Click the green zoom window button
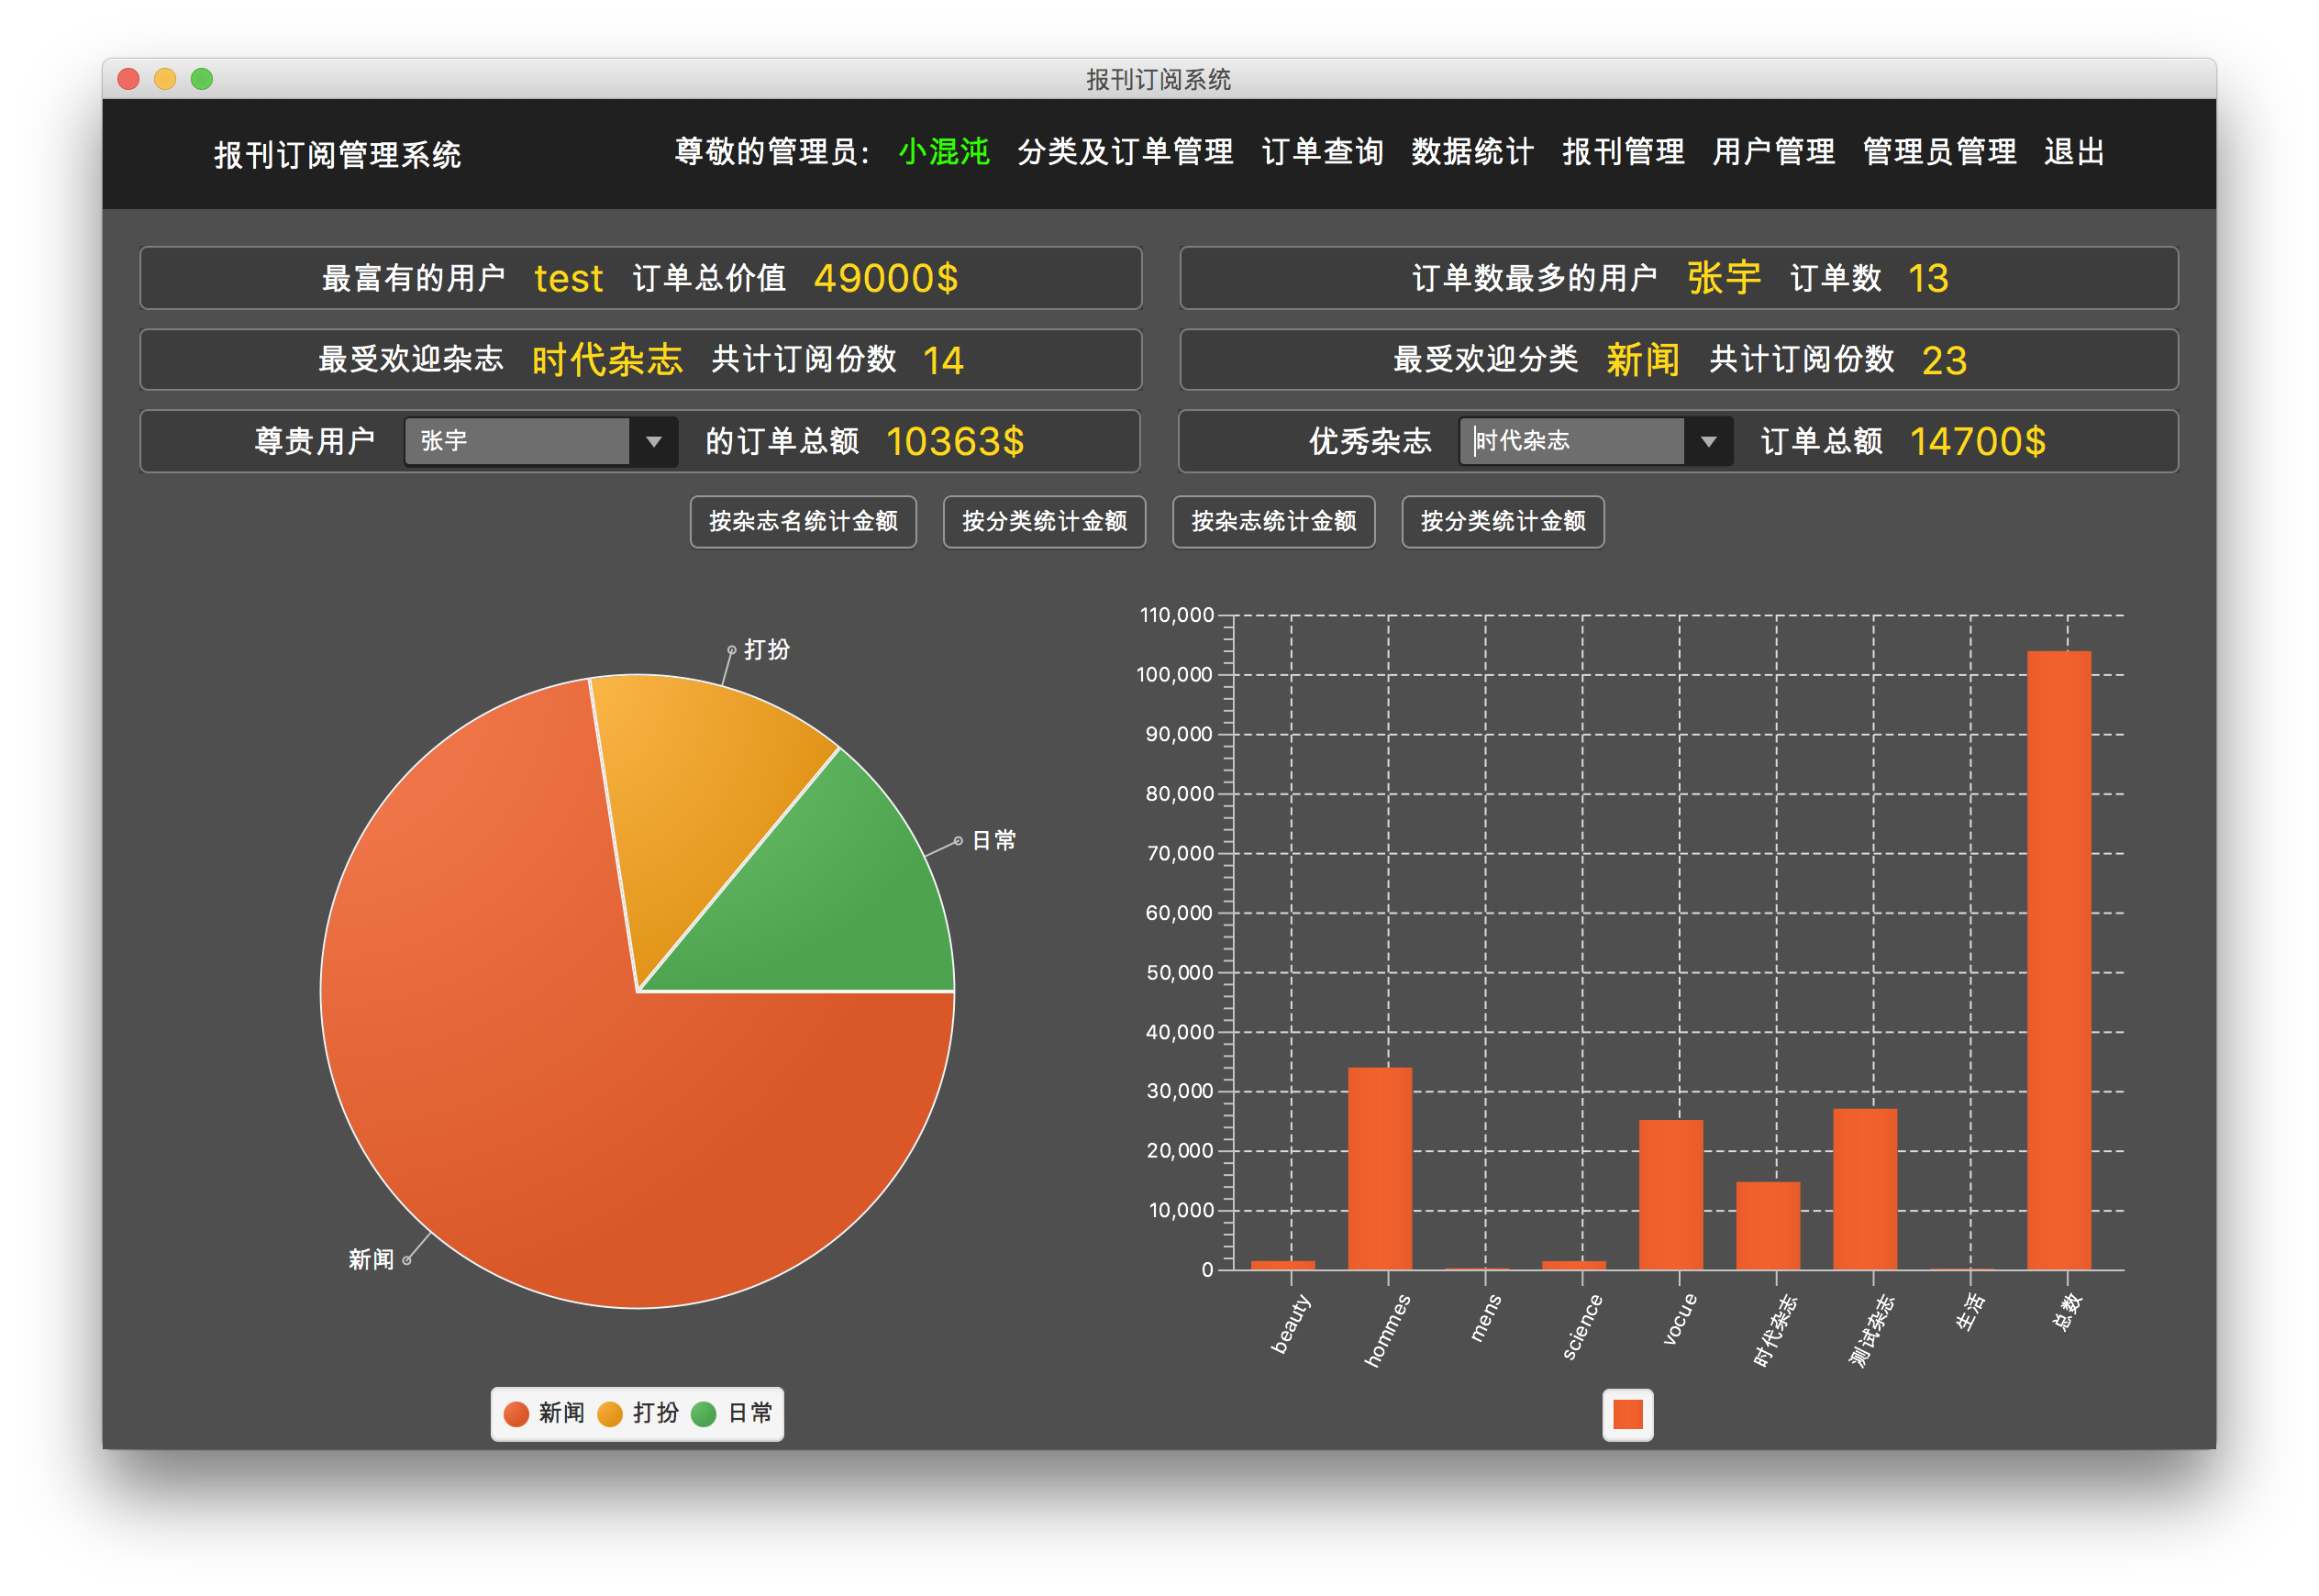Image resolution: width=2319 pixels, height=1596 pixels. pyautogui.click(x=202, y=79)
